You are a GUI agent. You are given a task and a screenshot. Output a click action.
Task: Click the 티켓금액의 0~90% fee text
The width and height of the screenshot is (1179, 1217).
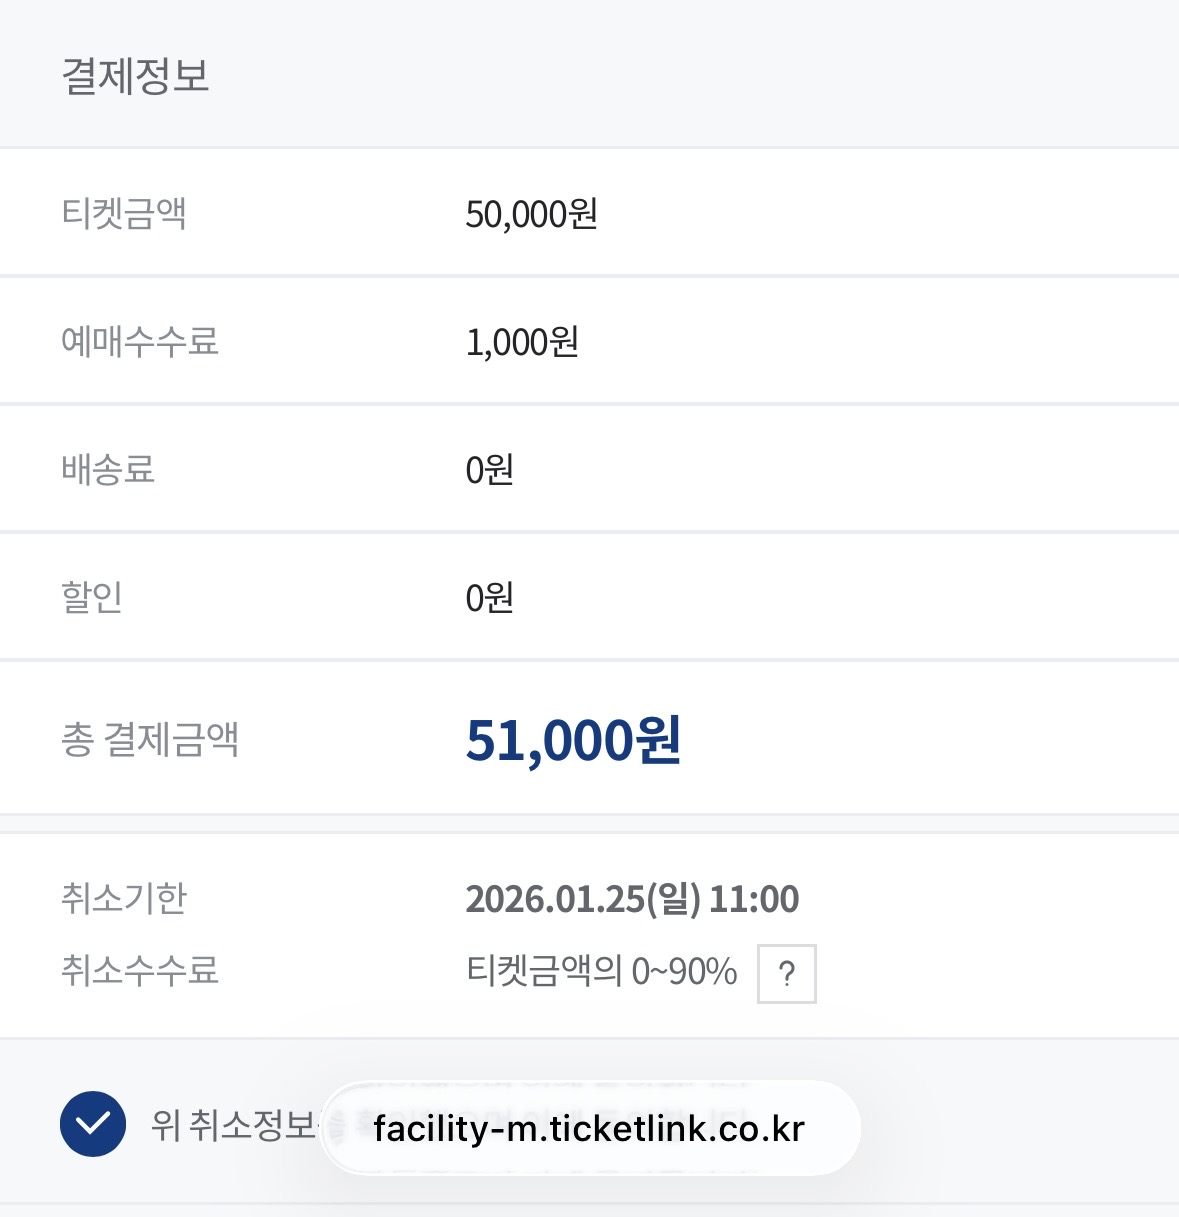click(601, 971)
